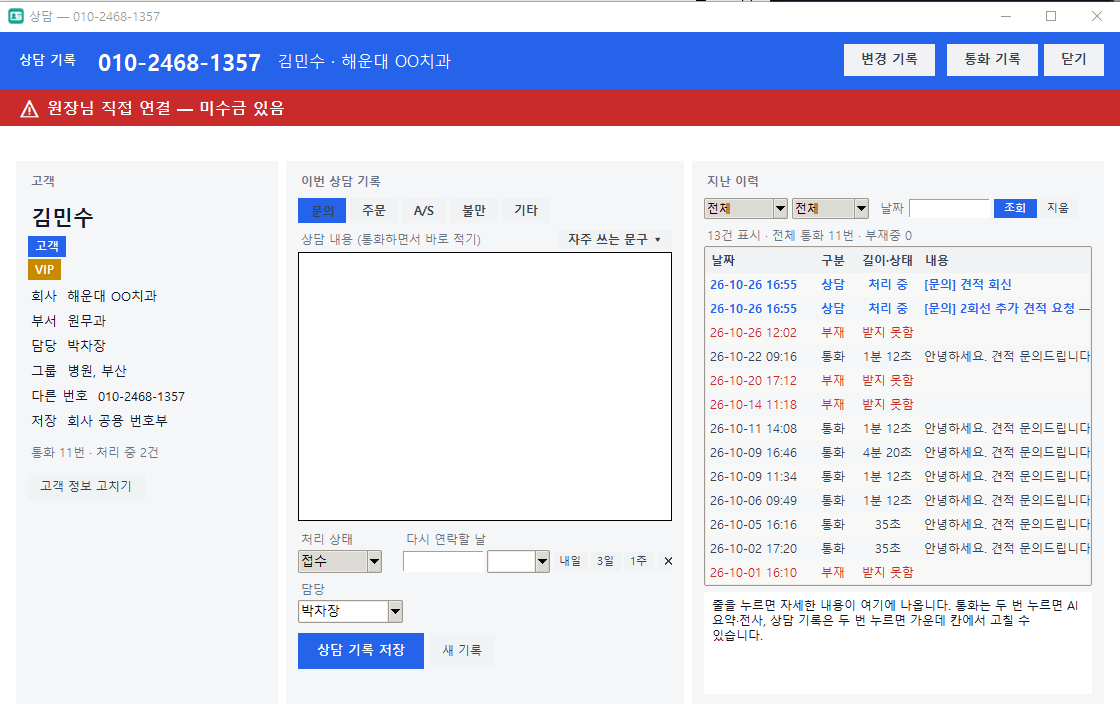Viewport: 1120px width, 712px height.
Task: Open the 통화 기록 call log
Action: tap(992, 59)
